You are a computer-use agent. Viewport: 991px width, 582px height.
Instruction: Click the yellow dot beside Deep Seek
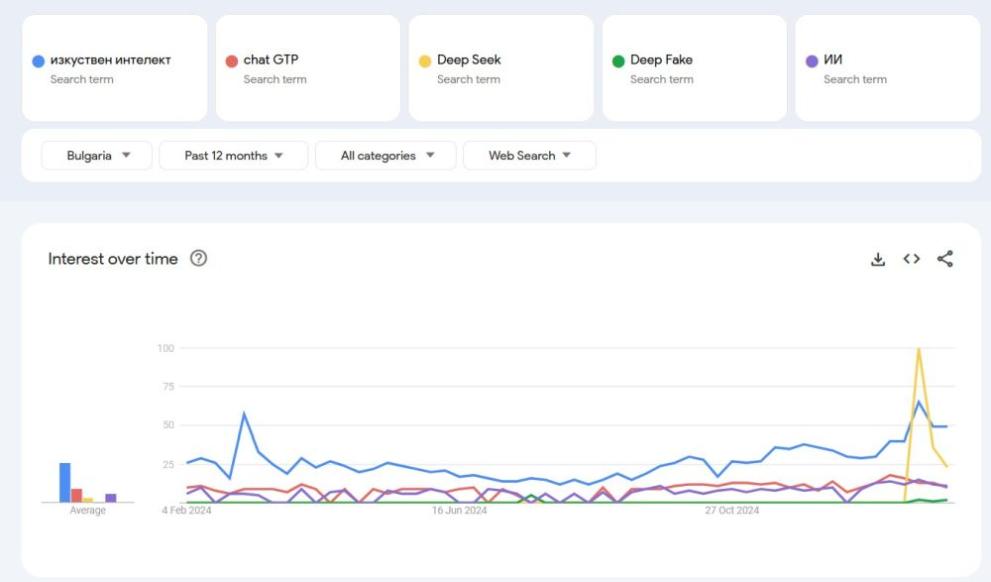click(425, 61)
